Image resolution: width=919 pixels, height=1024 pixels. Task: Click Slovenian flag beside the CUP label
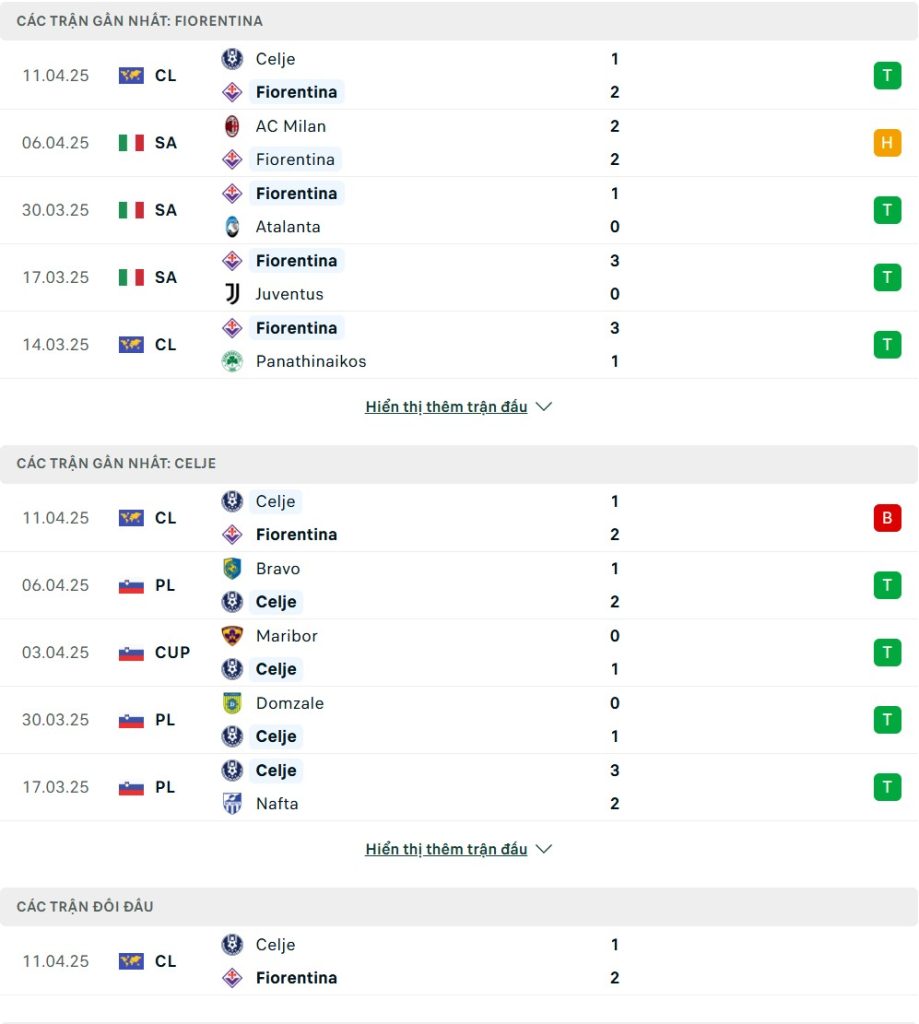[131, 652]
